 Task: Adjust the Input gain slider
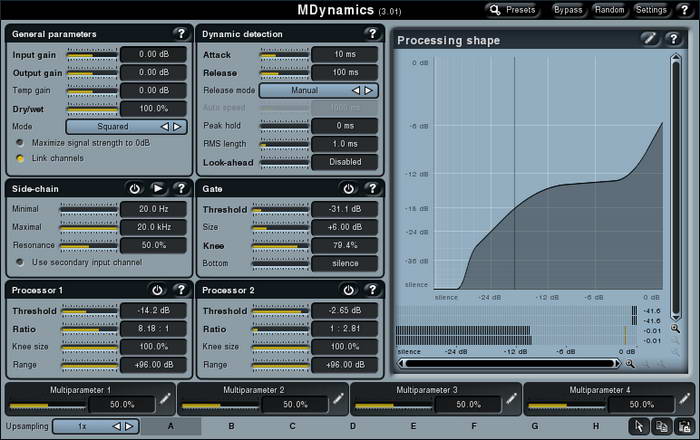[x=92, y=55]
